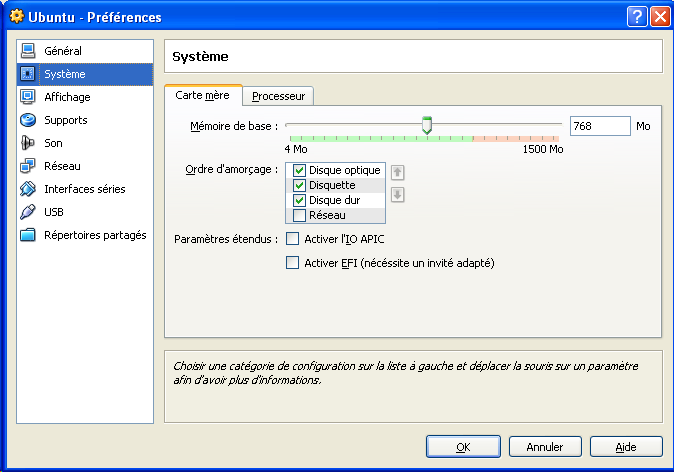The height and width of the screenshot is (472, 674).
Task: Select the Affichage monitor icon
Action: pyautogui.click(x=28, y=97)
